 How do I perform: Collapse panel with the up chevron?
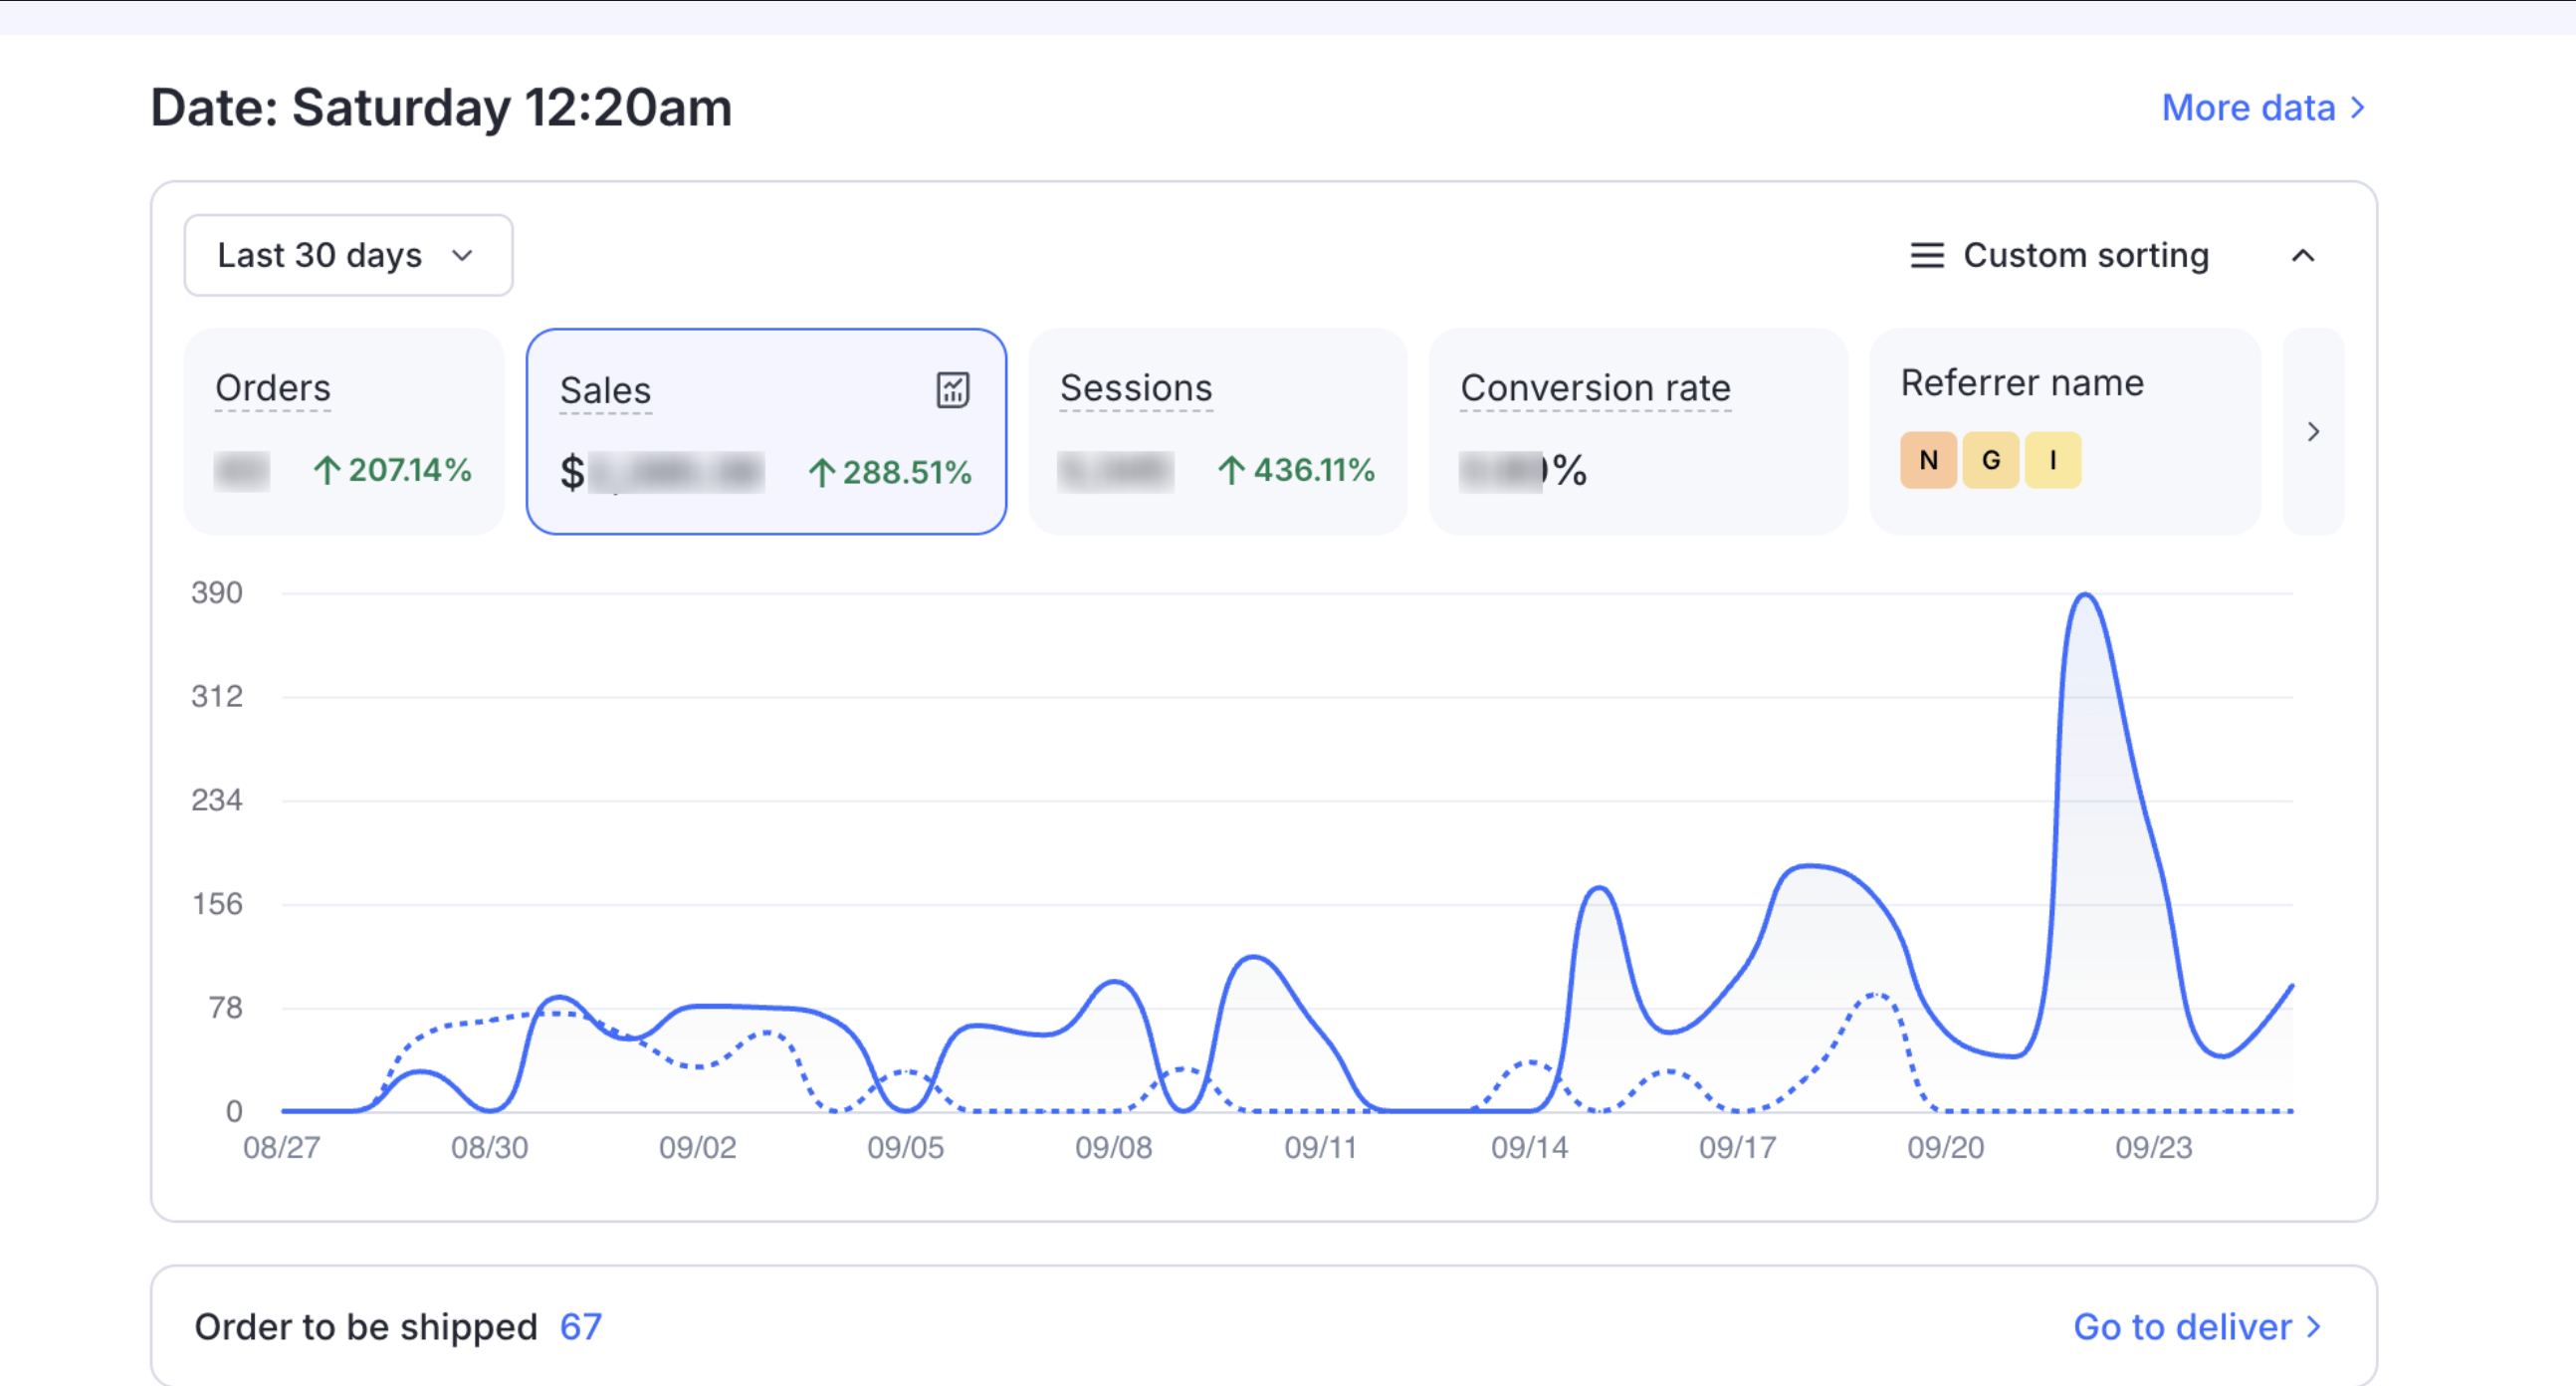pos(2302,256)
